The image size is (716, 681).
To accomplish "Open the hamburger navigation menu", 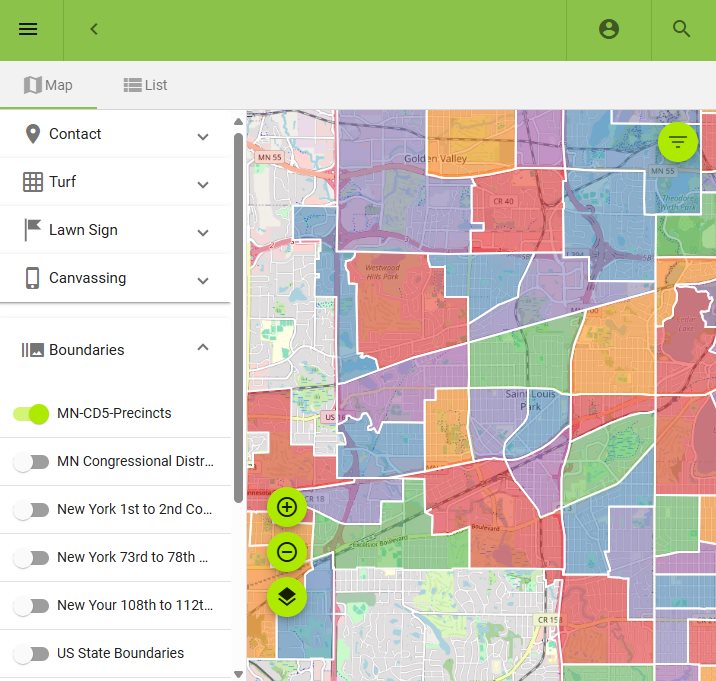I will click(28, 29).
